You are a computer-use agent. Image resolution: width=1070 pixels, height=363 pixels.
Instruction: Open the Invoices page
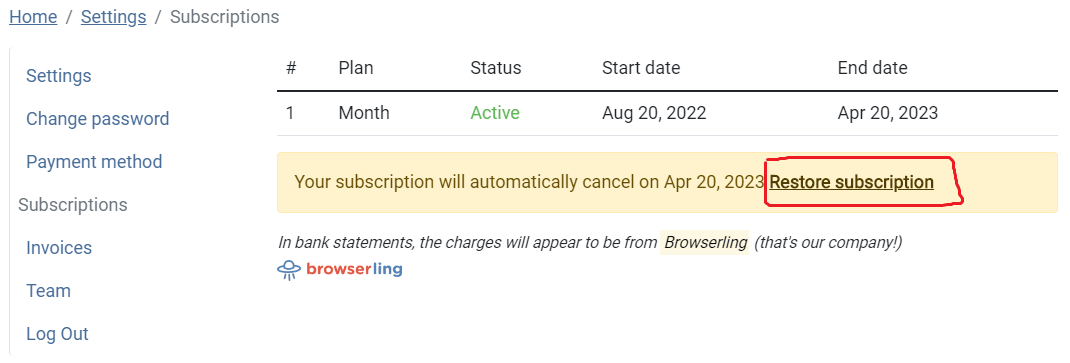59,248
